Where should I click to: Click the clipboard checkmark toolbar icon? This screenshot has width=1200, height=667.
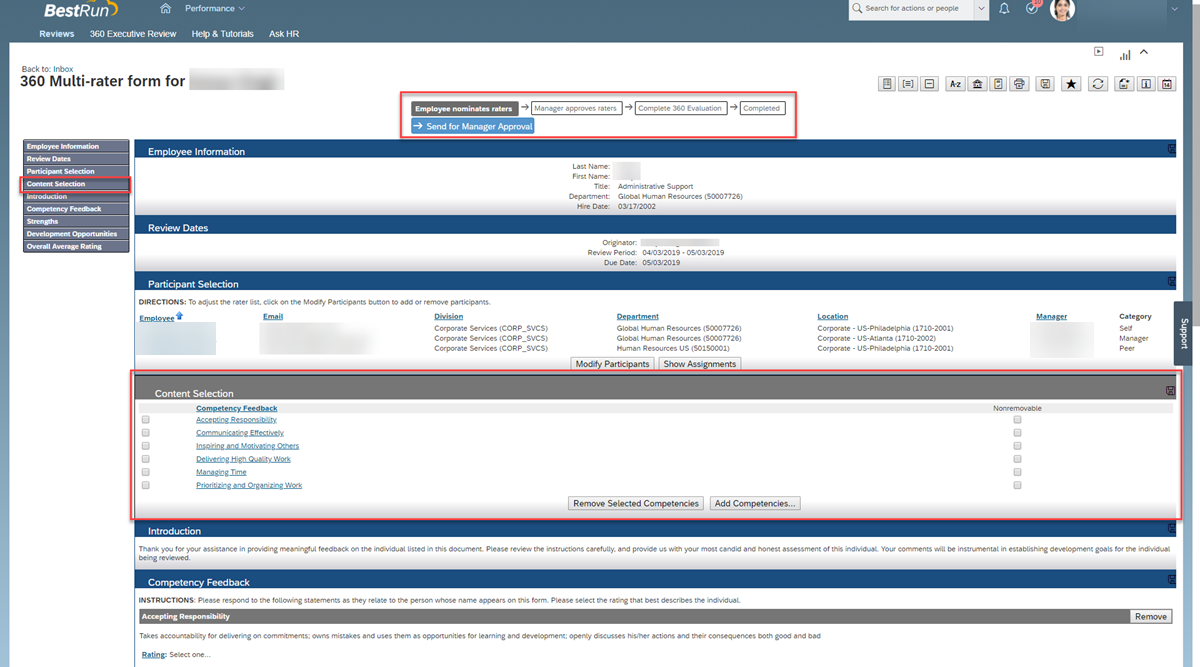click(998, 84)
